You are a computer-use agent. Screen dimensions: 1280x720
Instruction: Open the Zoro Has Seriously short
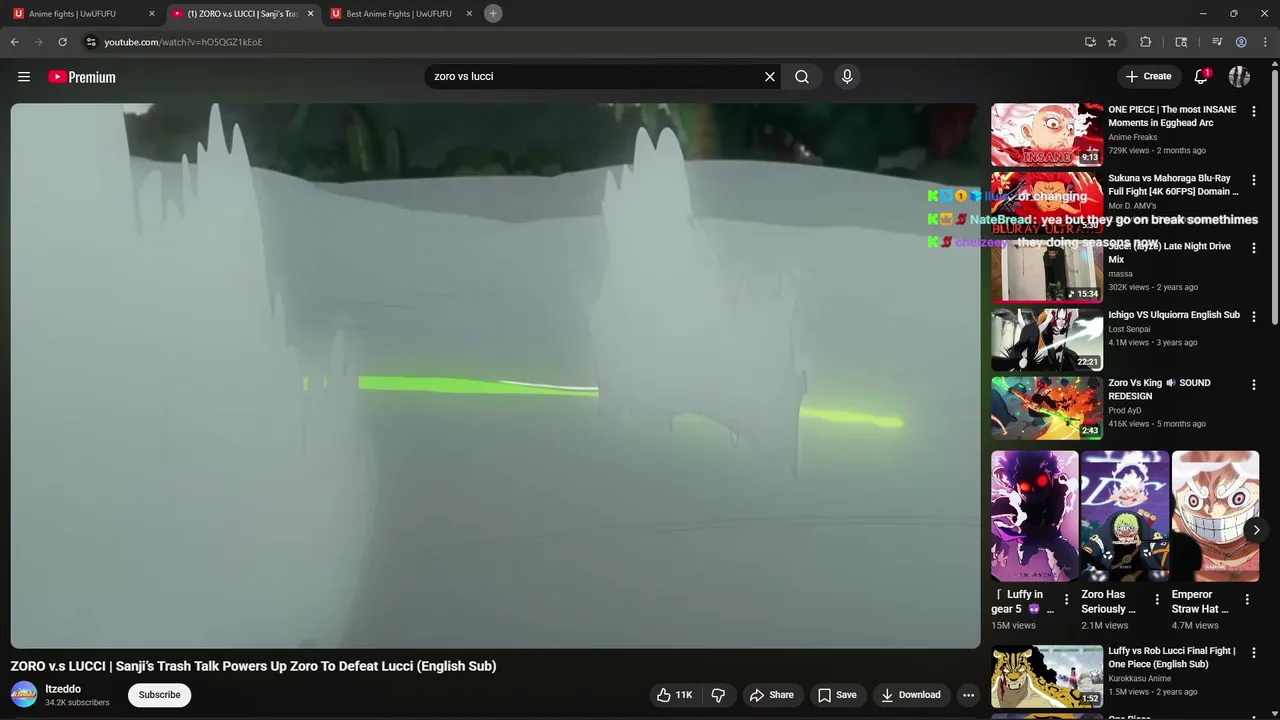click(x=1125, y=516)
